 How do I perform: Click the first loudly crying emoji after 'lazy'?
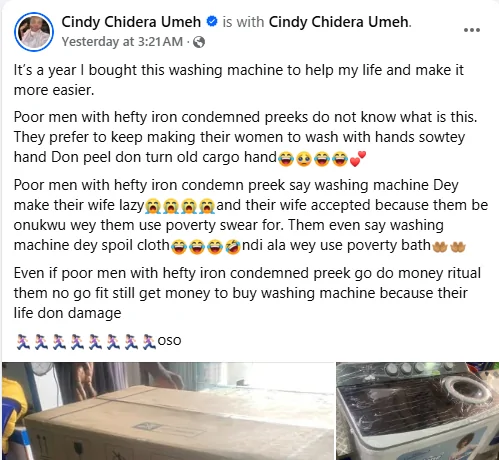tap(153, 206)
